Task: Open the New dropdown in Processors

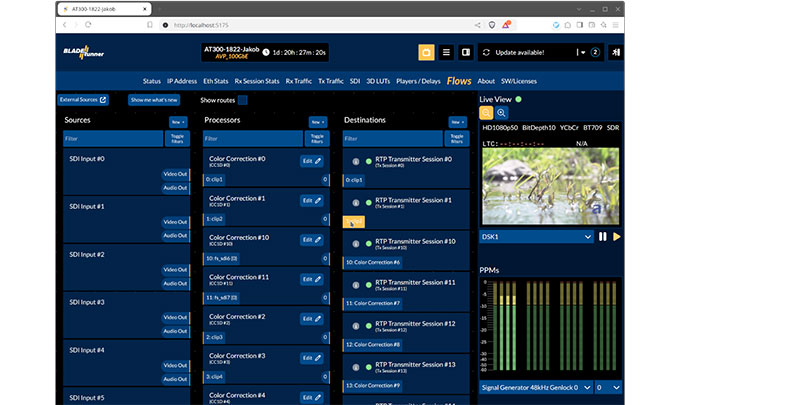Action: [x=318, y=121]
